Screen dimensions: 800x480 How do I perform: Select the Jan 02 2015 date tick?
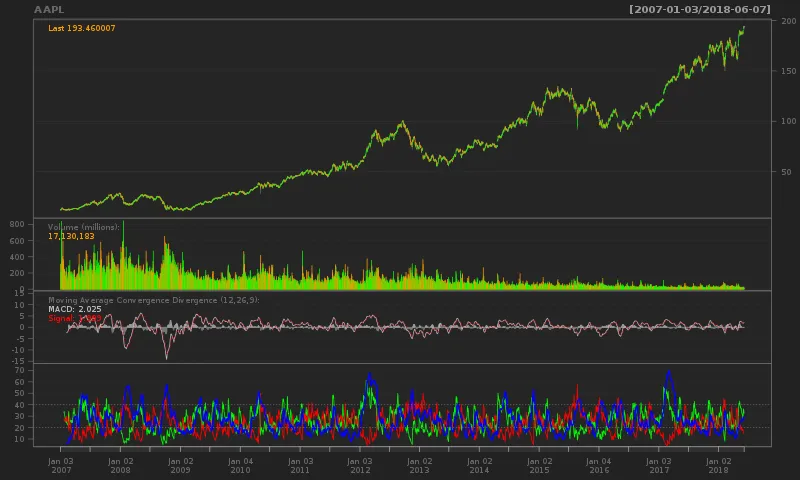[x=539, y=465]
